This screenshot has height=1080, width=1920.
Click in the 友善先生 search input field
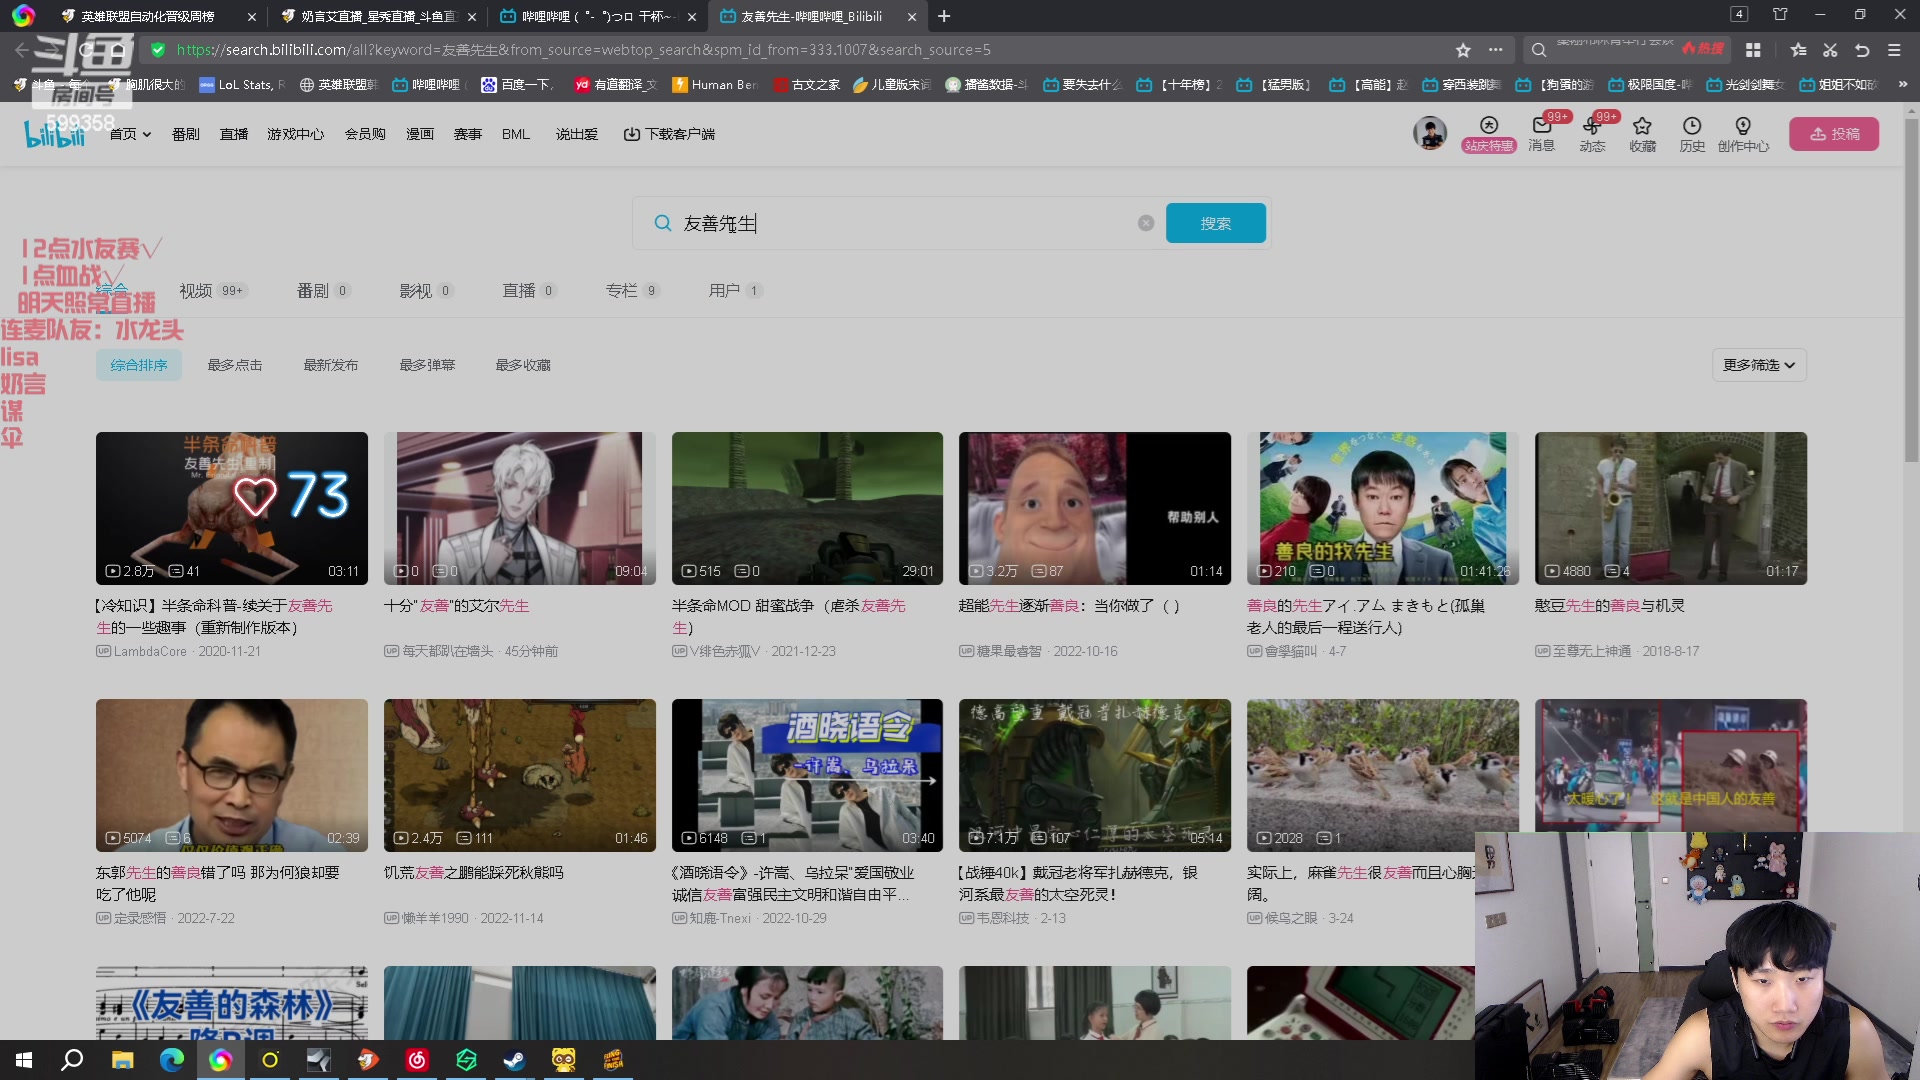click(x=900, y=223)
